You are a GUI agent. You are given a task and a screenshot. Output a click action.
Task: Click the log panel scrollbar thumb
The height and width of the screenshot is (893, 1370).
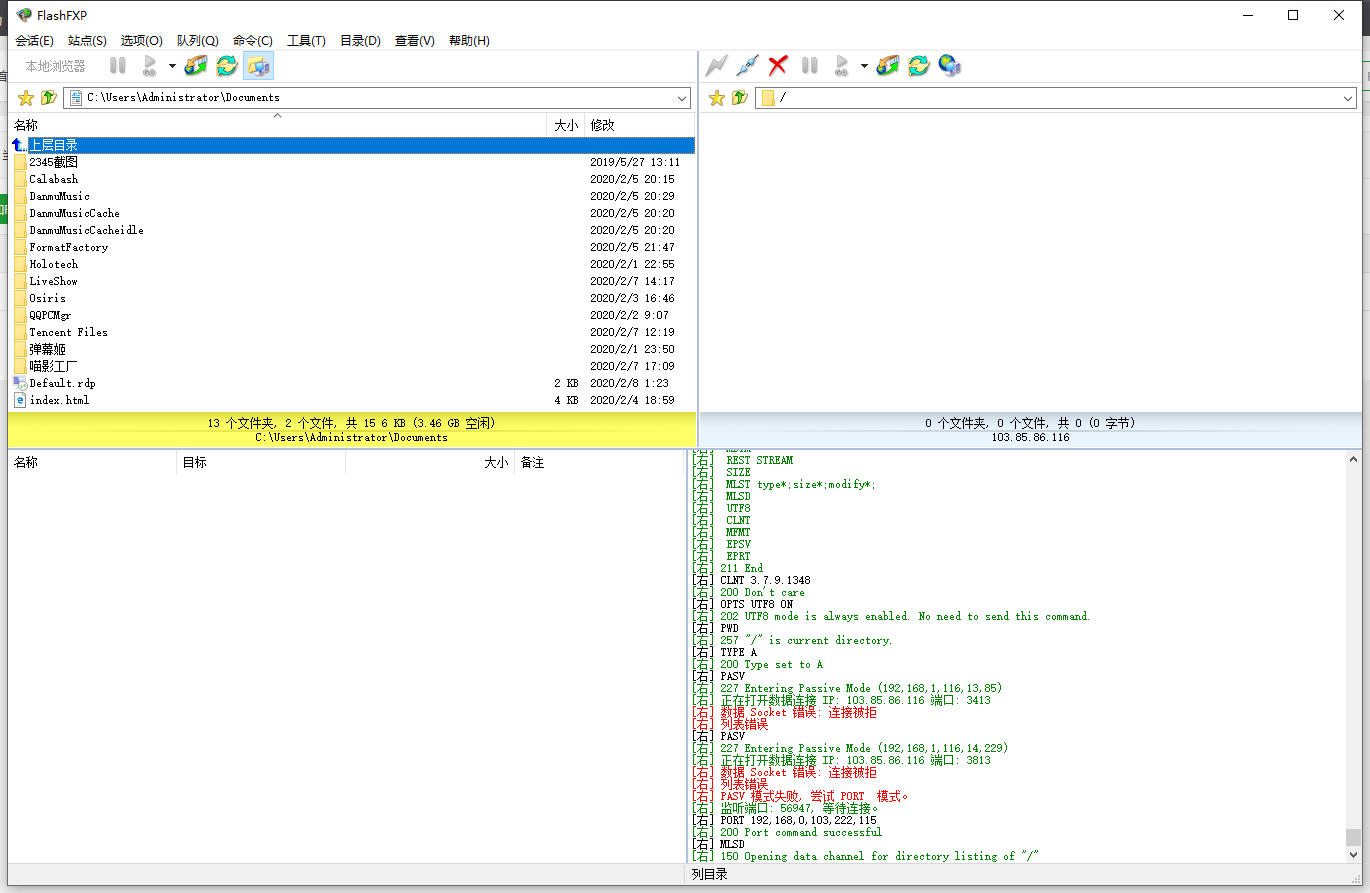tap(1353, 837)
